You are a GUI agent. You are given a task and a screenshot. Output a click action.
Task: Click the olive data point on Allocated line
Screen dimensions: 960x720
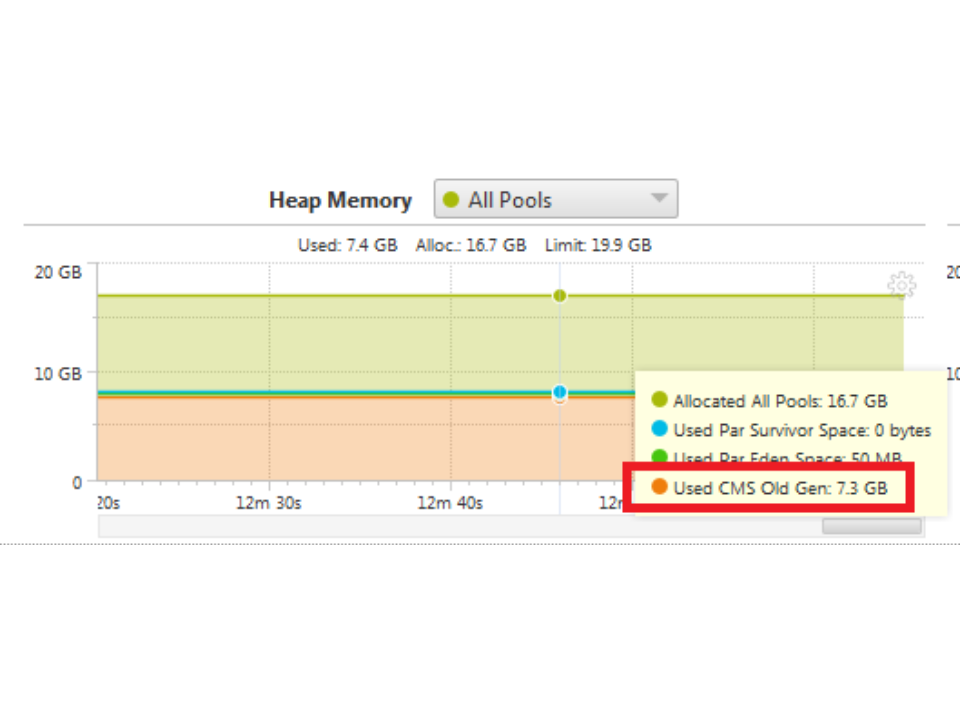coord(560,295)
